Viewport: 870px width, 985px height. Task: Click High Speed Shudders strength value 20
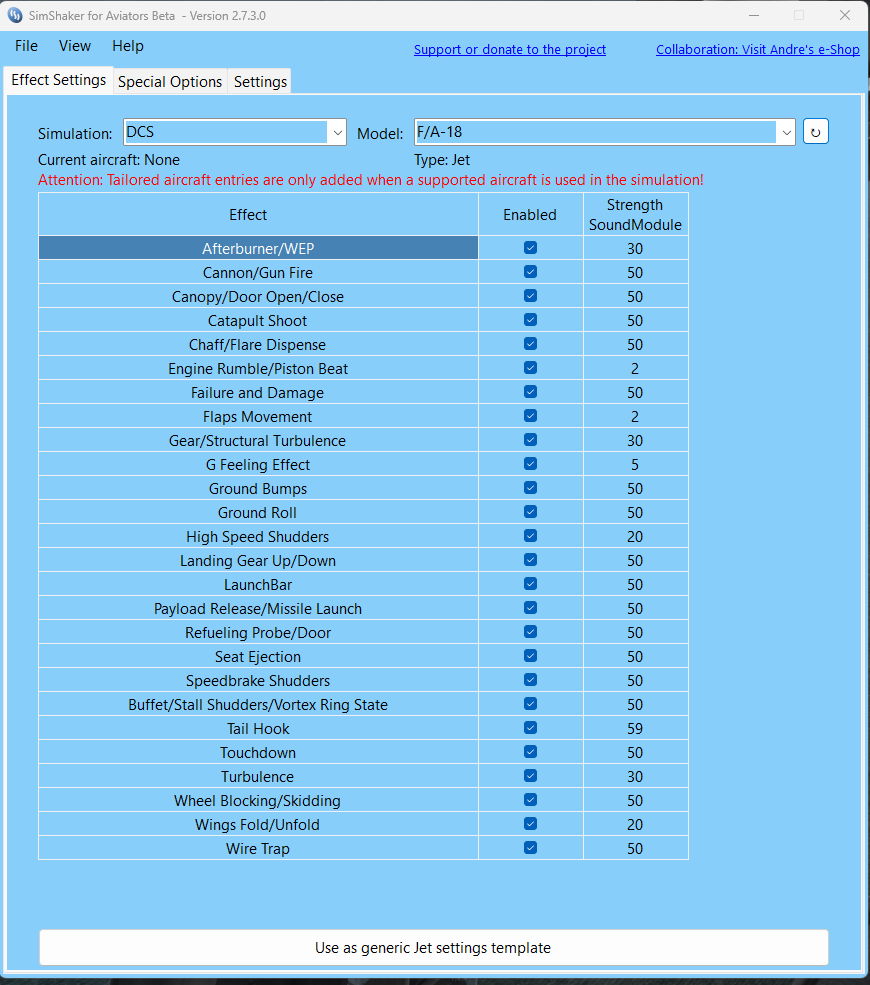[635, 536]
